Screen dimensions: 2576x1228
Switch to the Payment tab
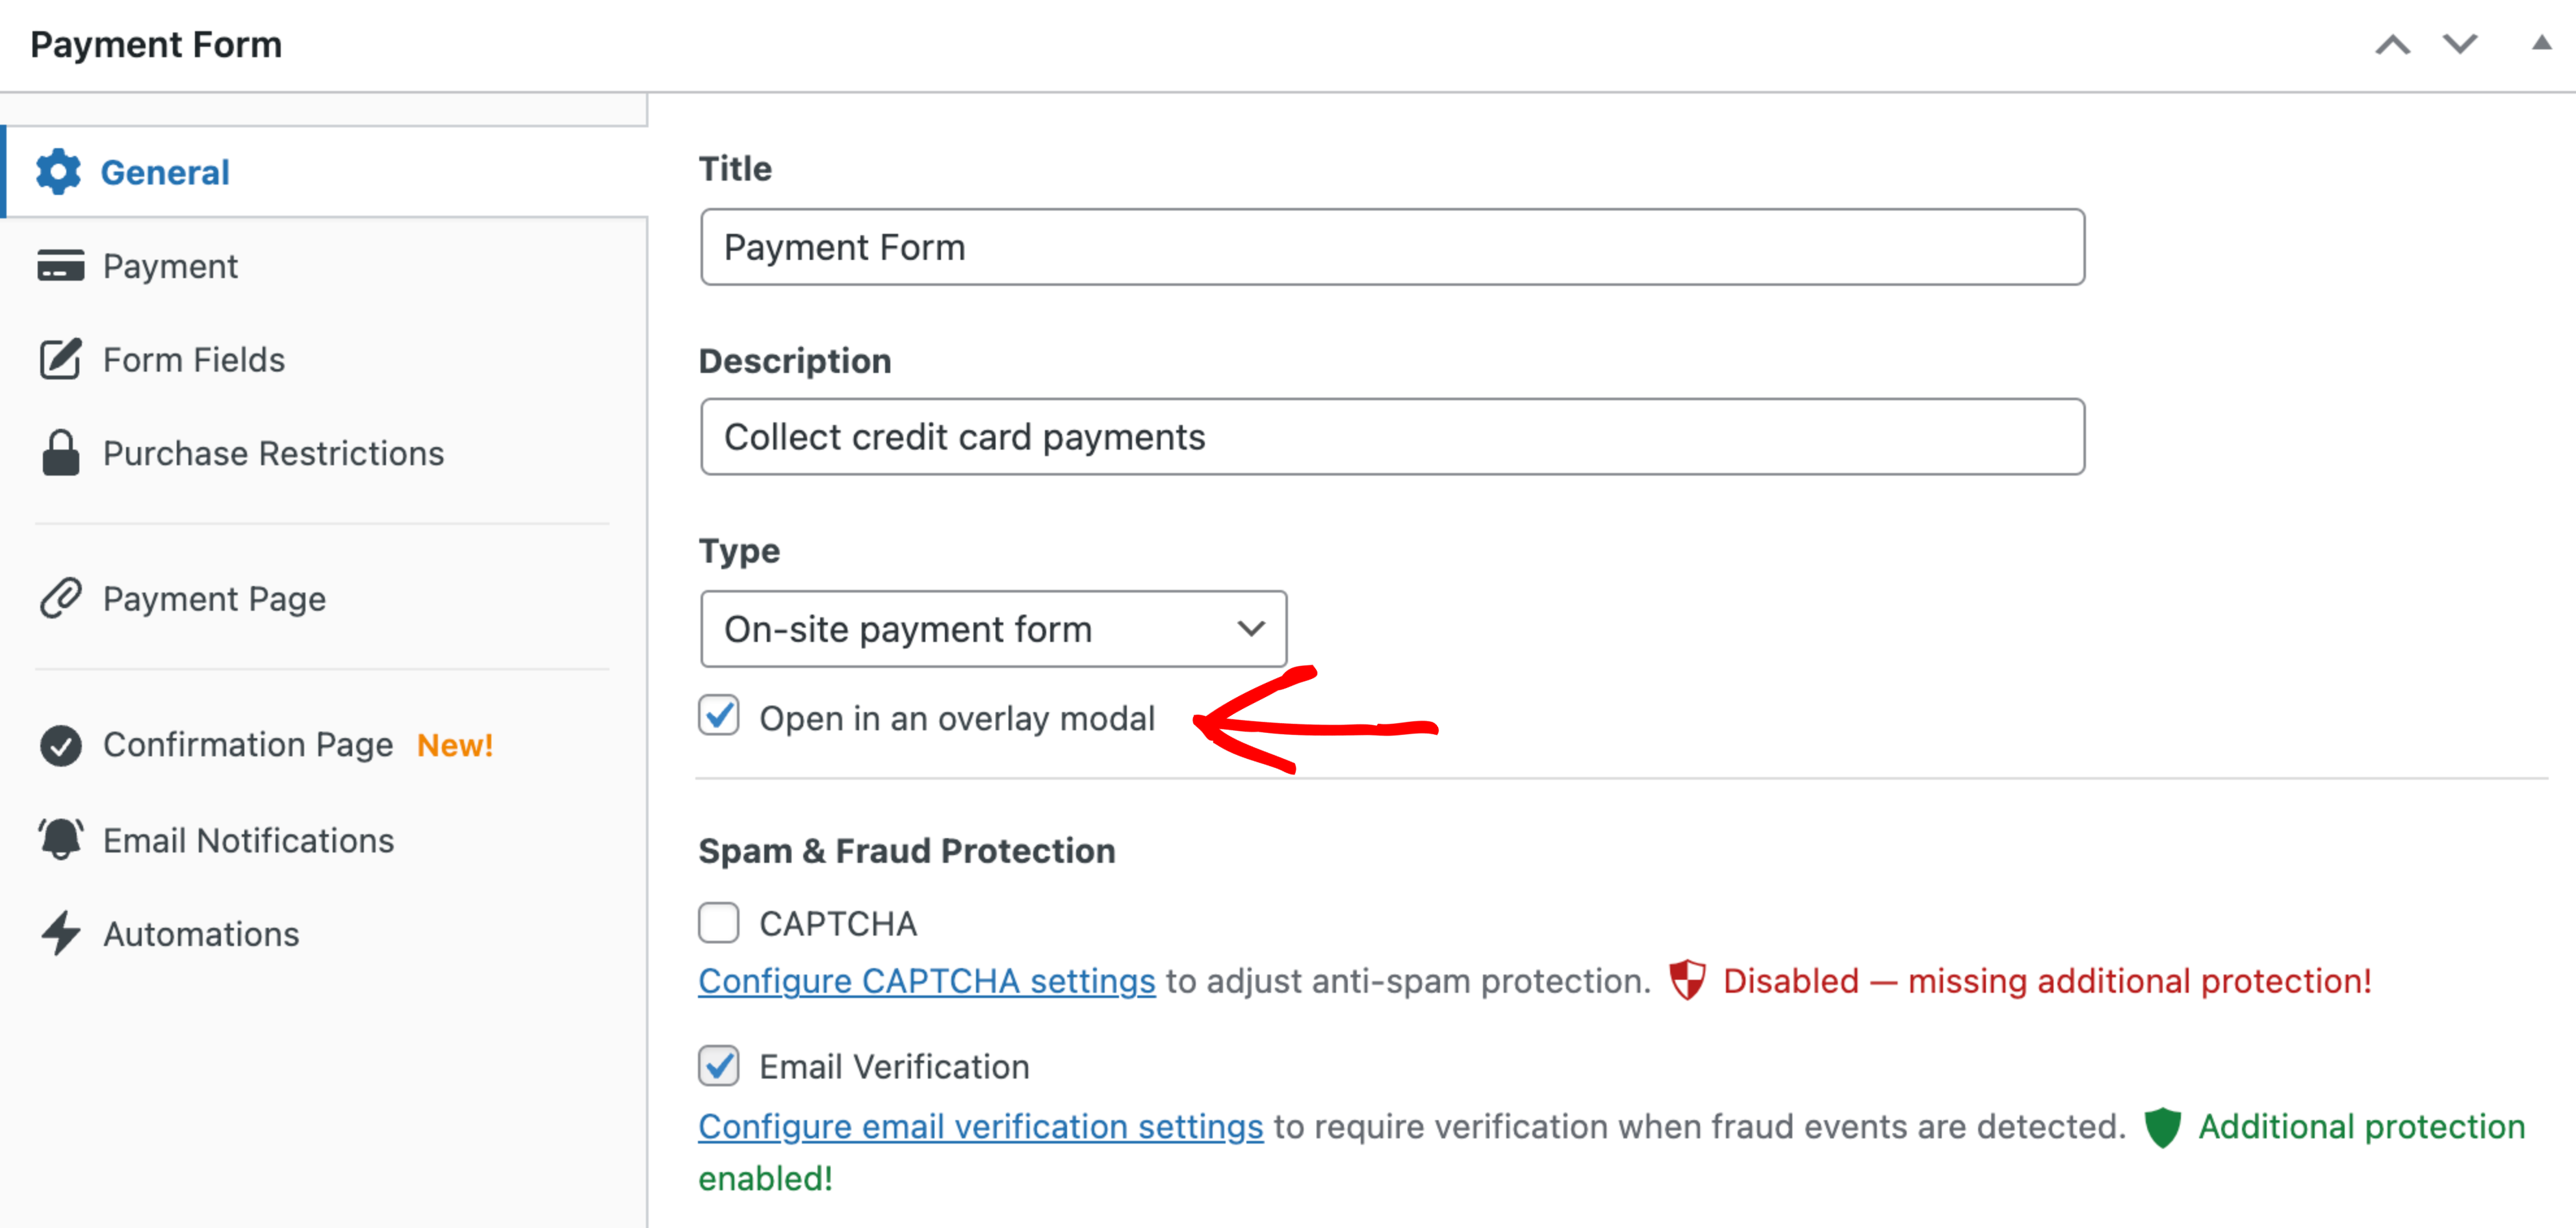pos(170,266)
